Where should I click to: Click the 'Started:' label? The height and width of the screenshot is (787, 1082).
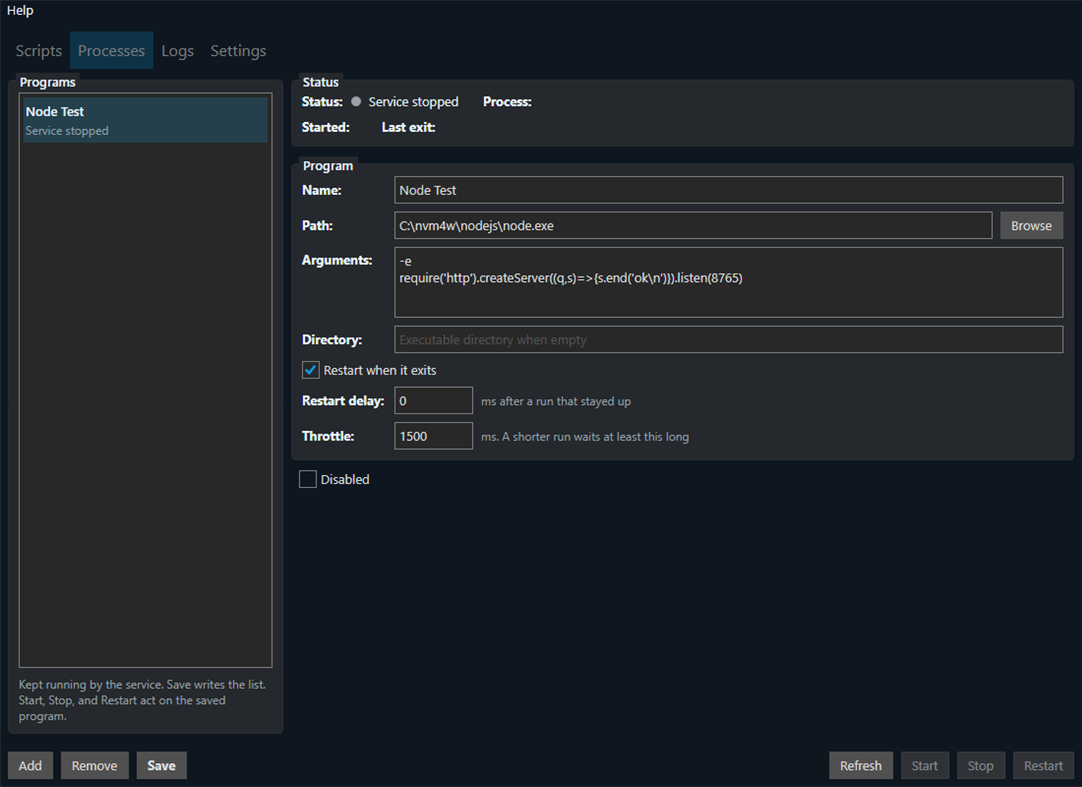point(326,127)
